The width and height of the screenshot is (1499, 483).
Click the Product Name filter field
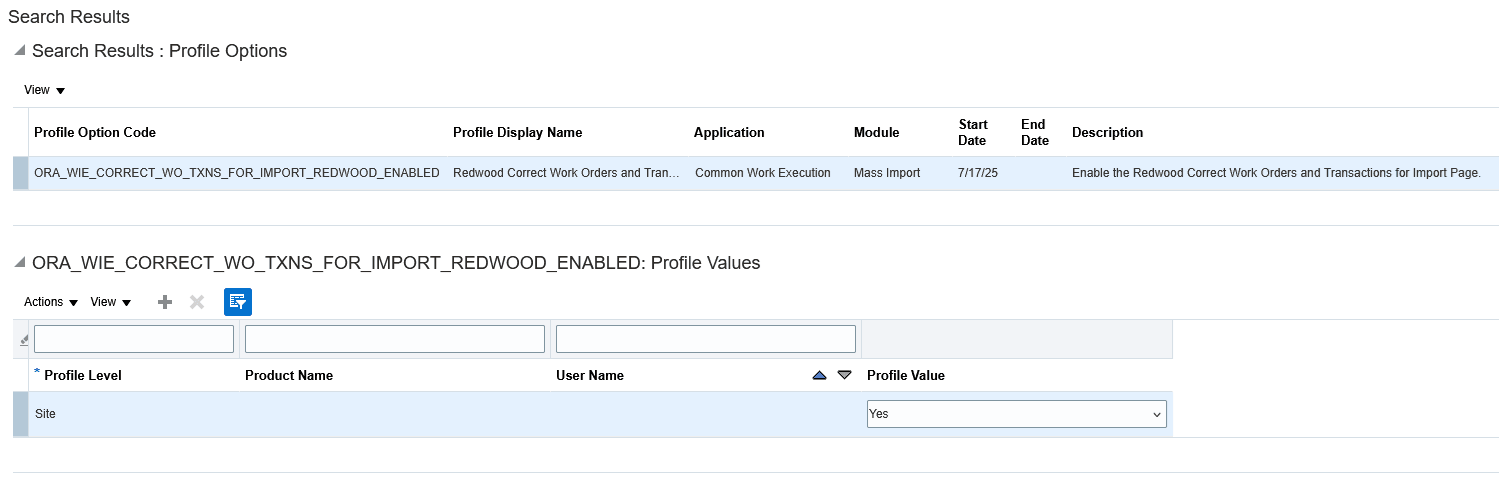[394, 339]
